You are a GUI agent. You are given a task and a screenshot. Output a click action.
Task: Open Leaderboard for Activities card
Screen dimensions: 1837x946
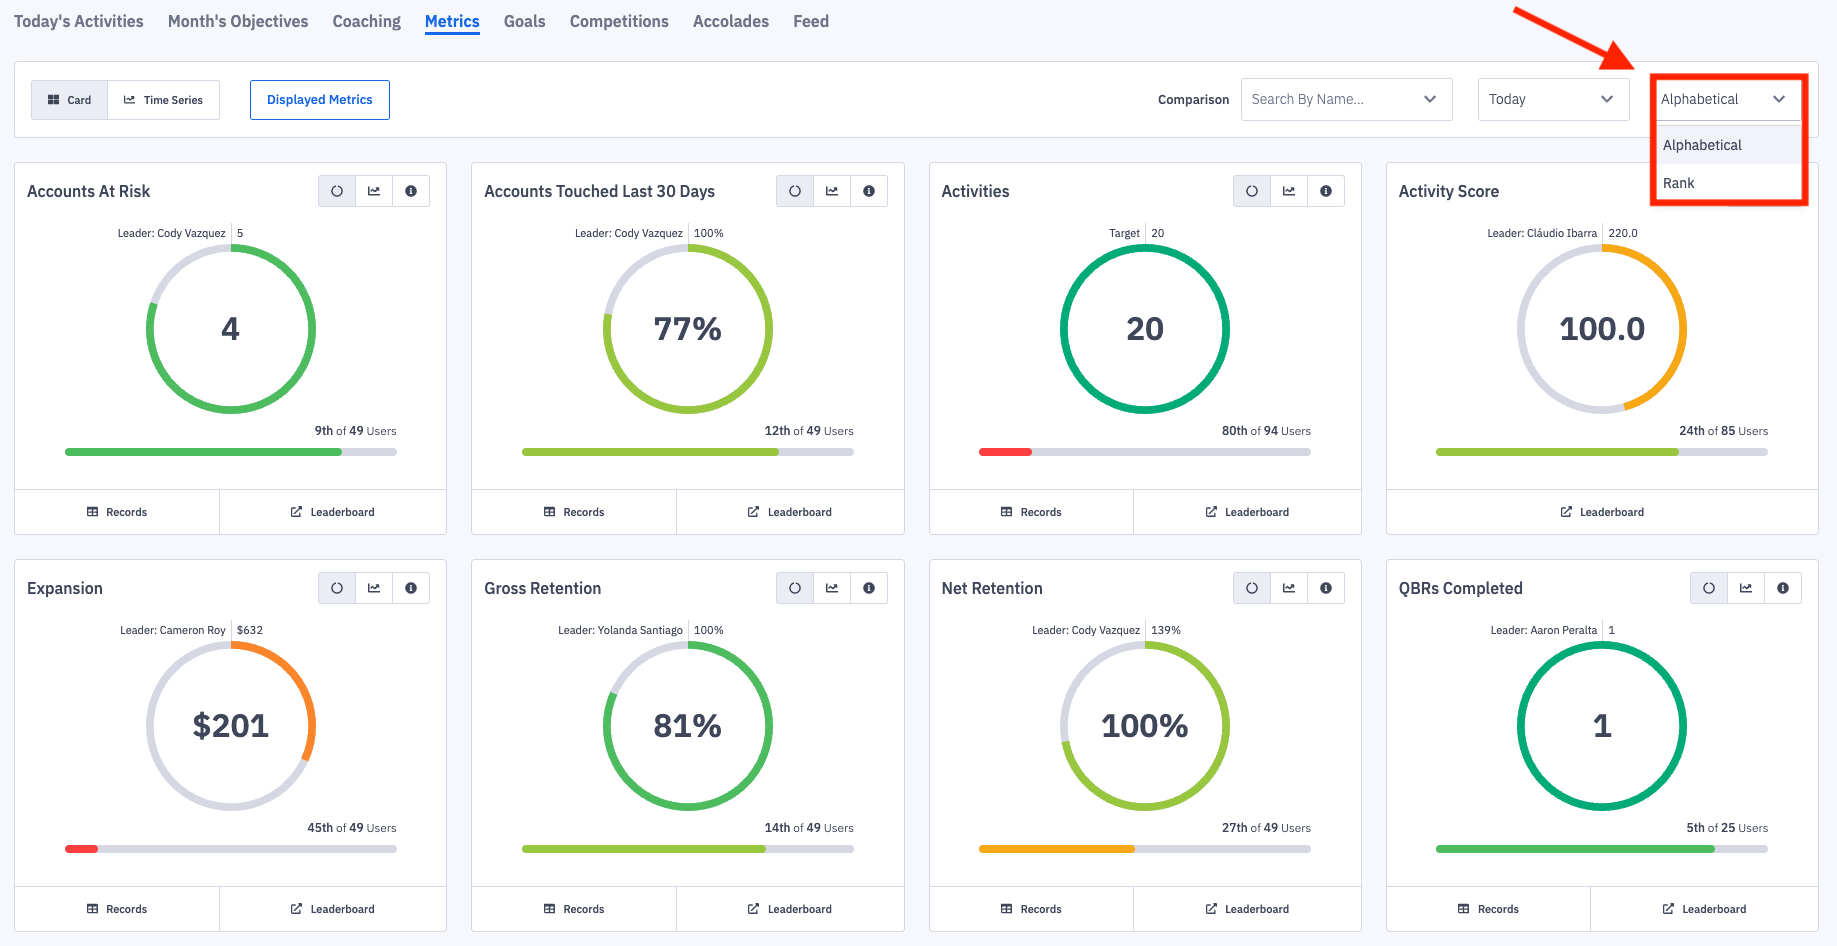pyautogui.click(x=1247, y=512)
